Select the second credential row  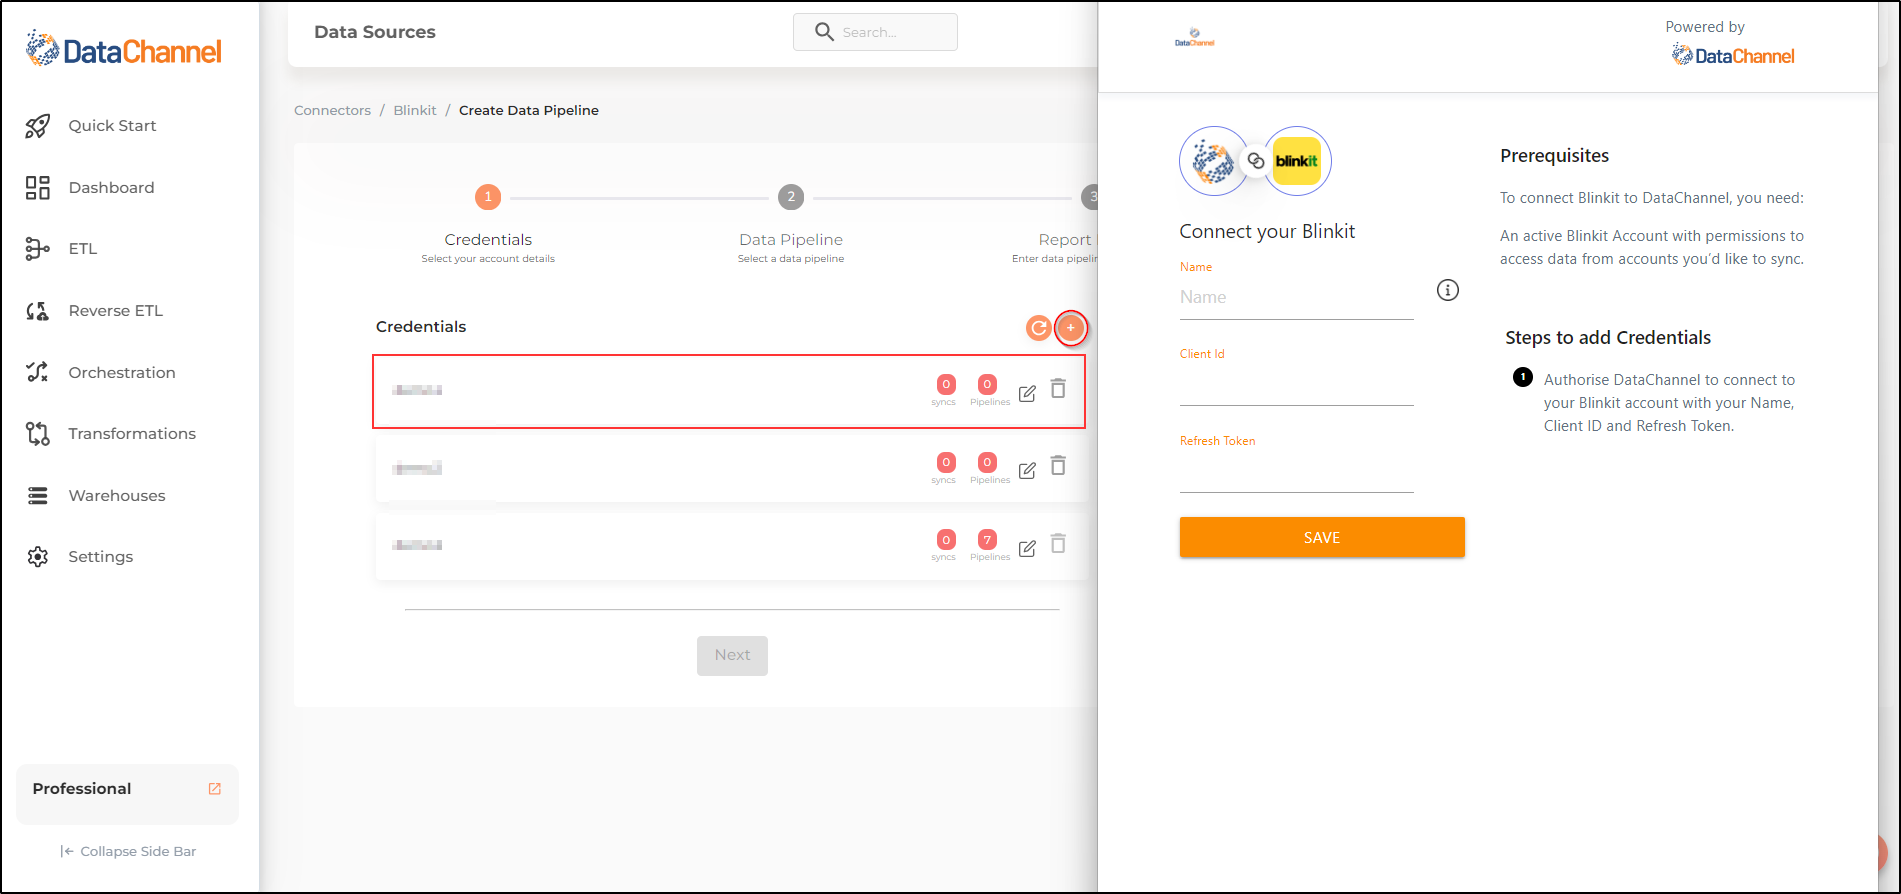[x=729, y=468]
